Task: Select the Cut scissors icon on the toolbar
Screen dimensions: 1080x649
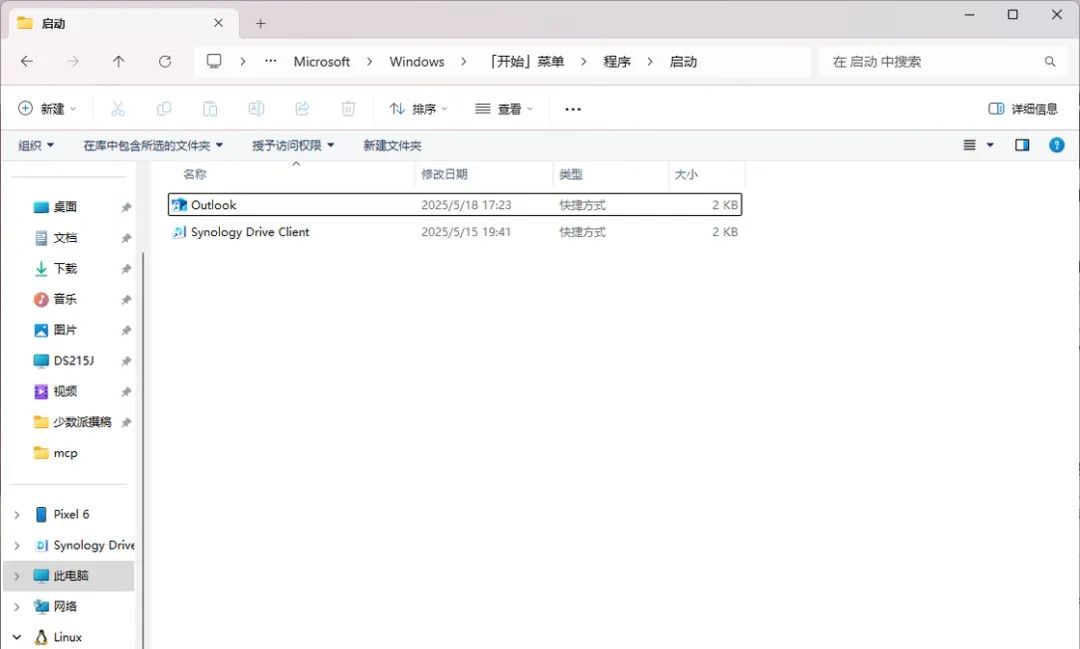Action: (117, 108)
